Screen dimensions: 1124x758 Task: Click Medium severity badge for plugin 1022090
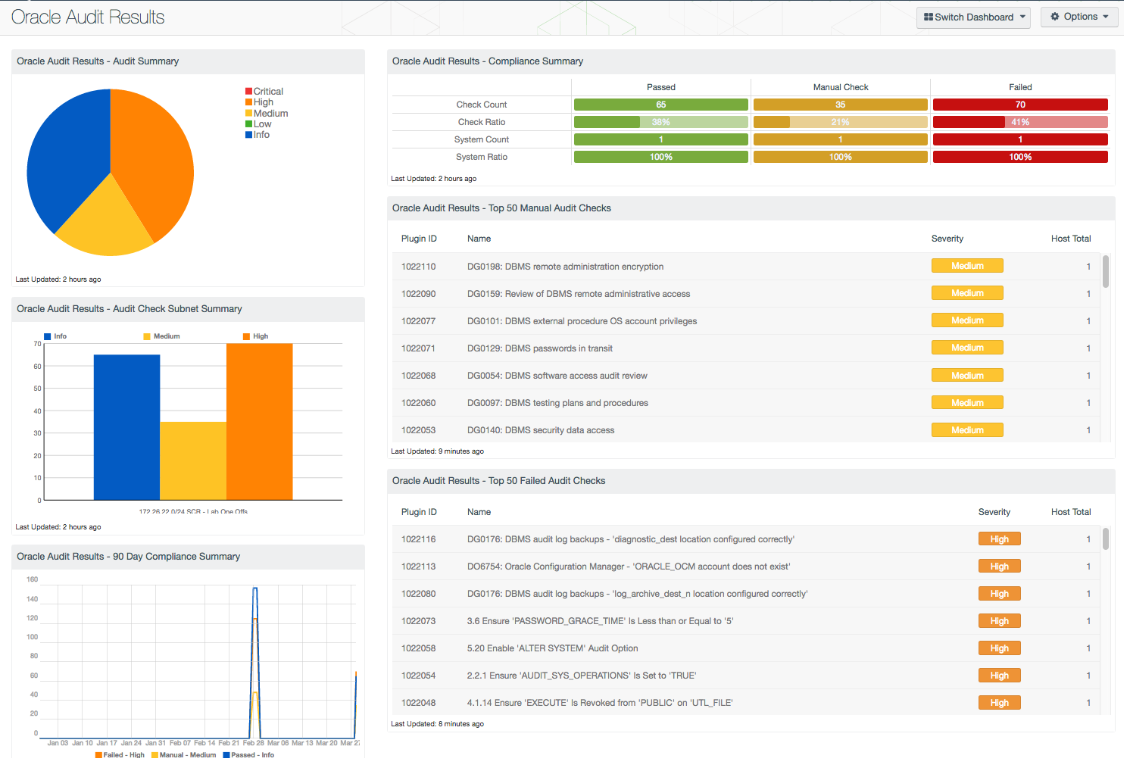click(x=967, y=293)
